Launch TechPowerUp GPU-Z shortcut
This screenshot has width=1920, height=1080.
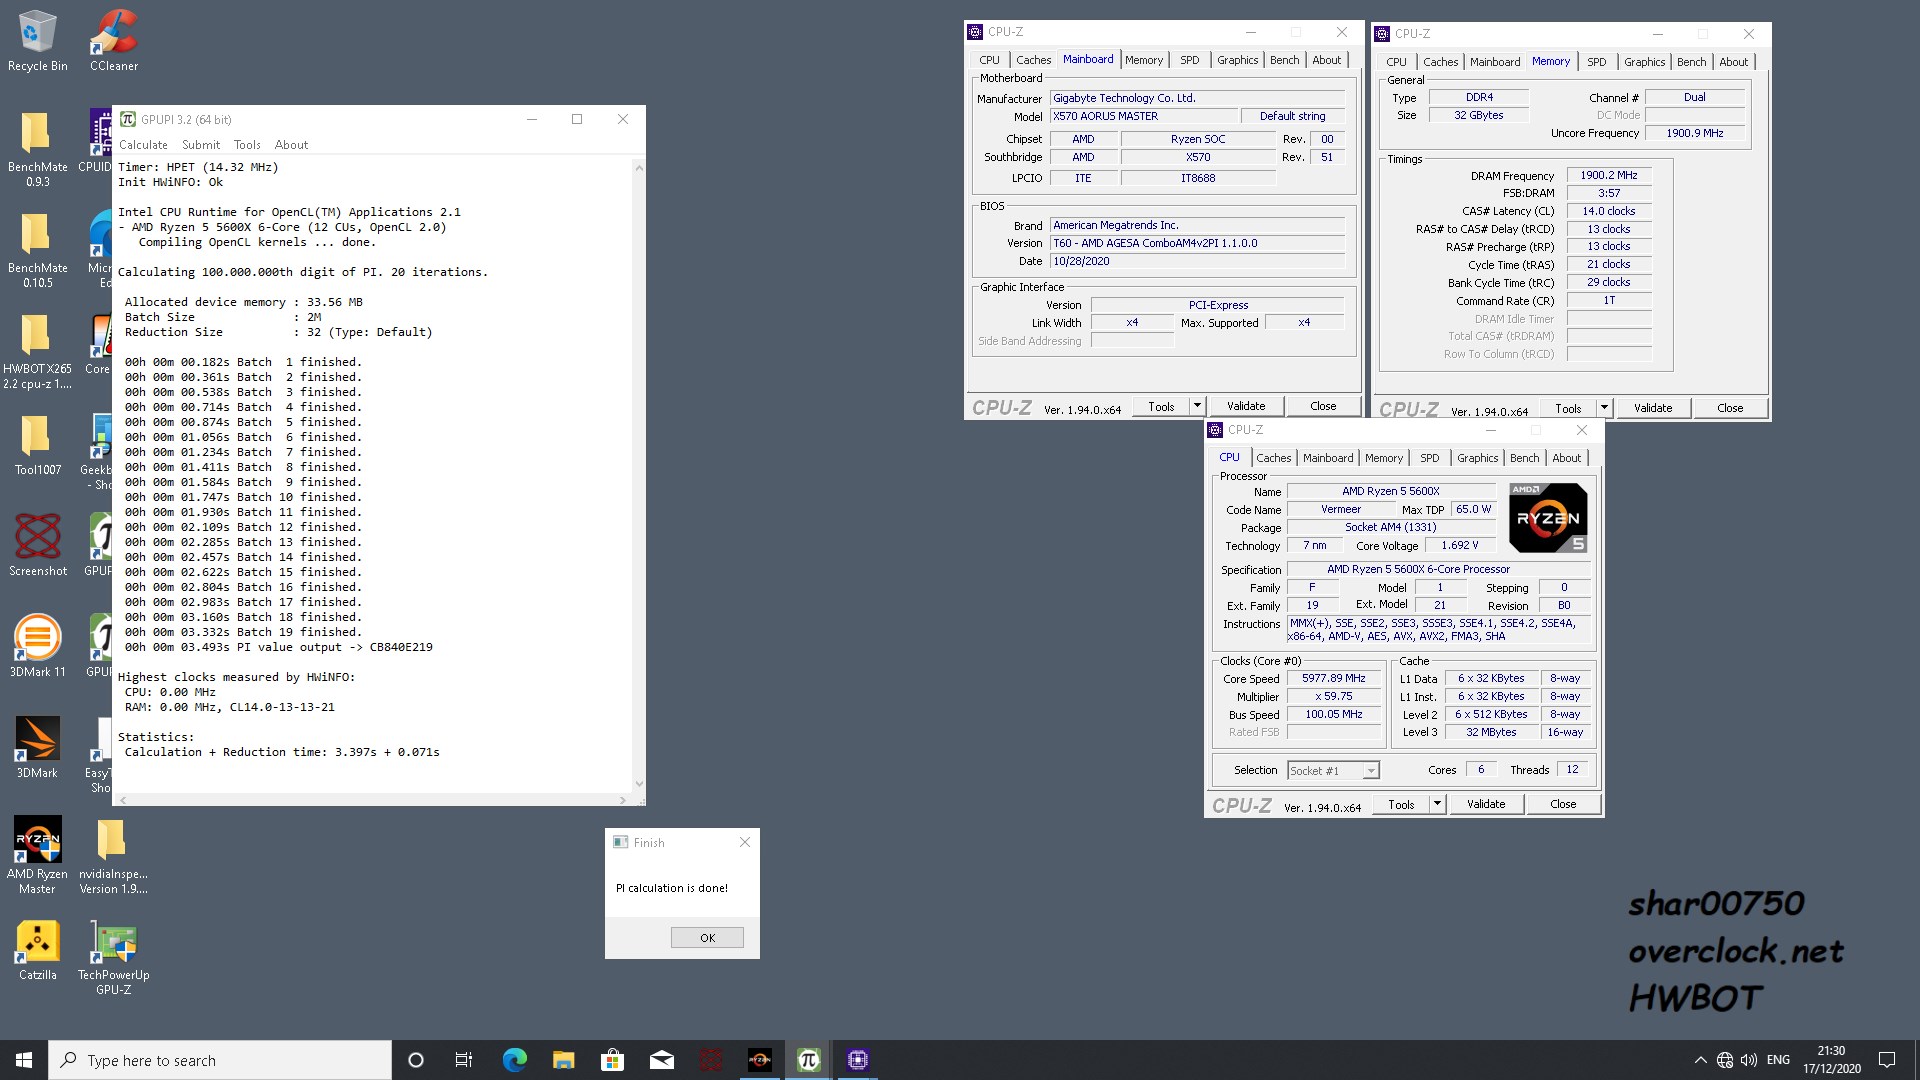(x=113, y=958)
